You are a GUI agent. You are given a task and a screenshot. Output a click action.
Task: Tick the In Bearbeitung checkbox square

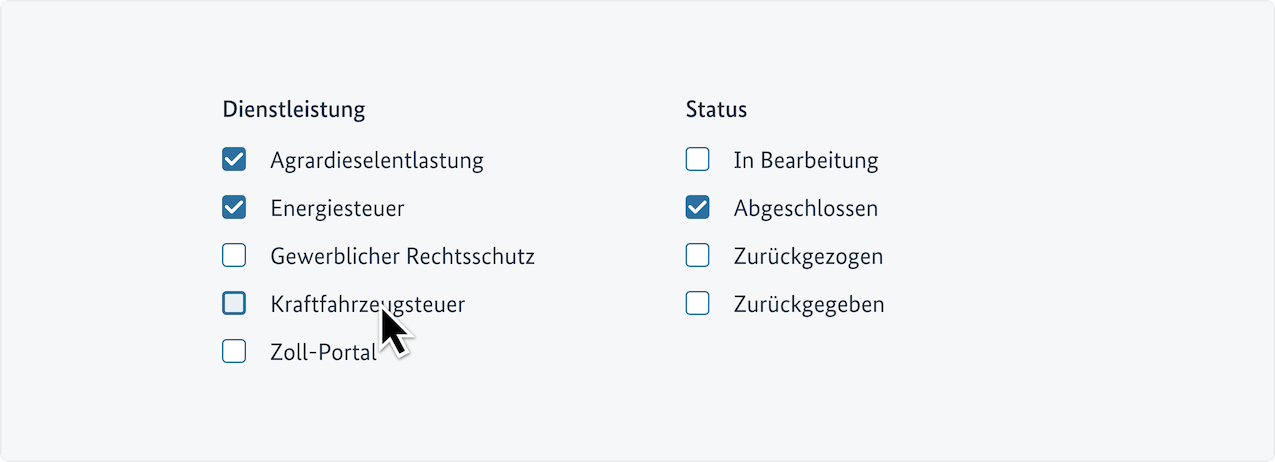pos(697,160)
